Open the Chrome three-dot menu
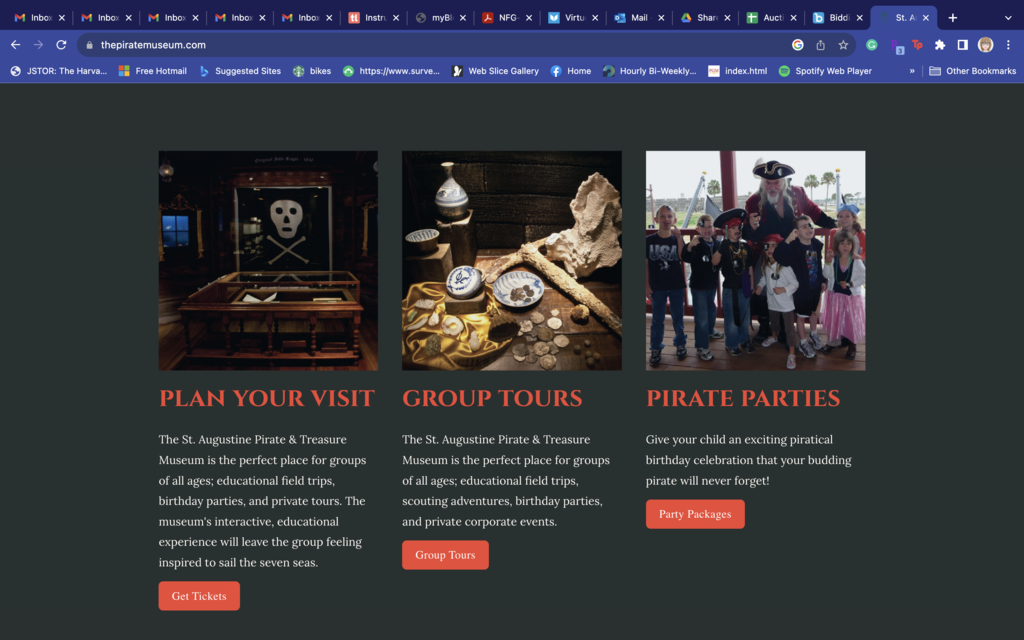This screenshot has width=1024, height=640. point(1008,45)
